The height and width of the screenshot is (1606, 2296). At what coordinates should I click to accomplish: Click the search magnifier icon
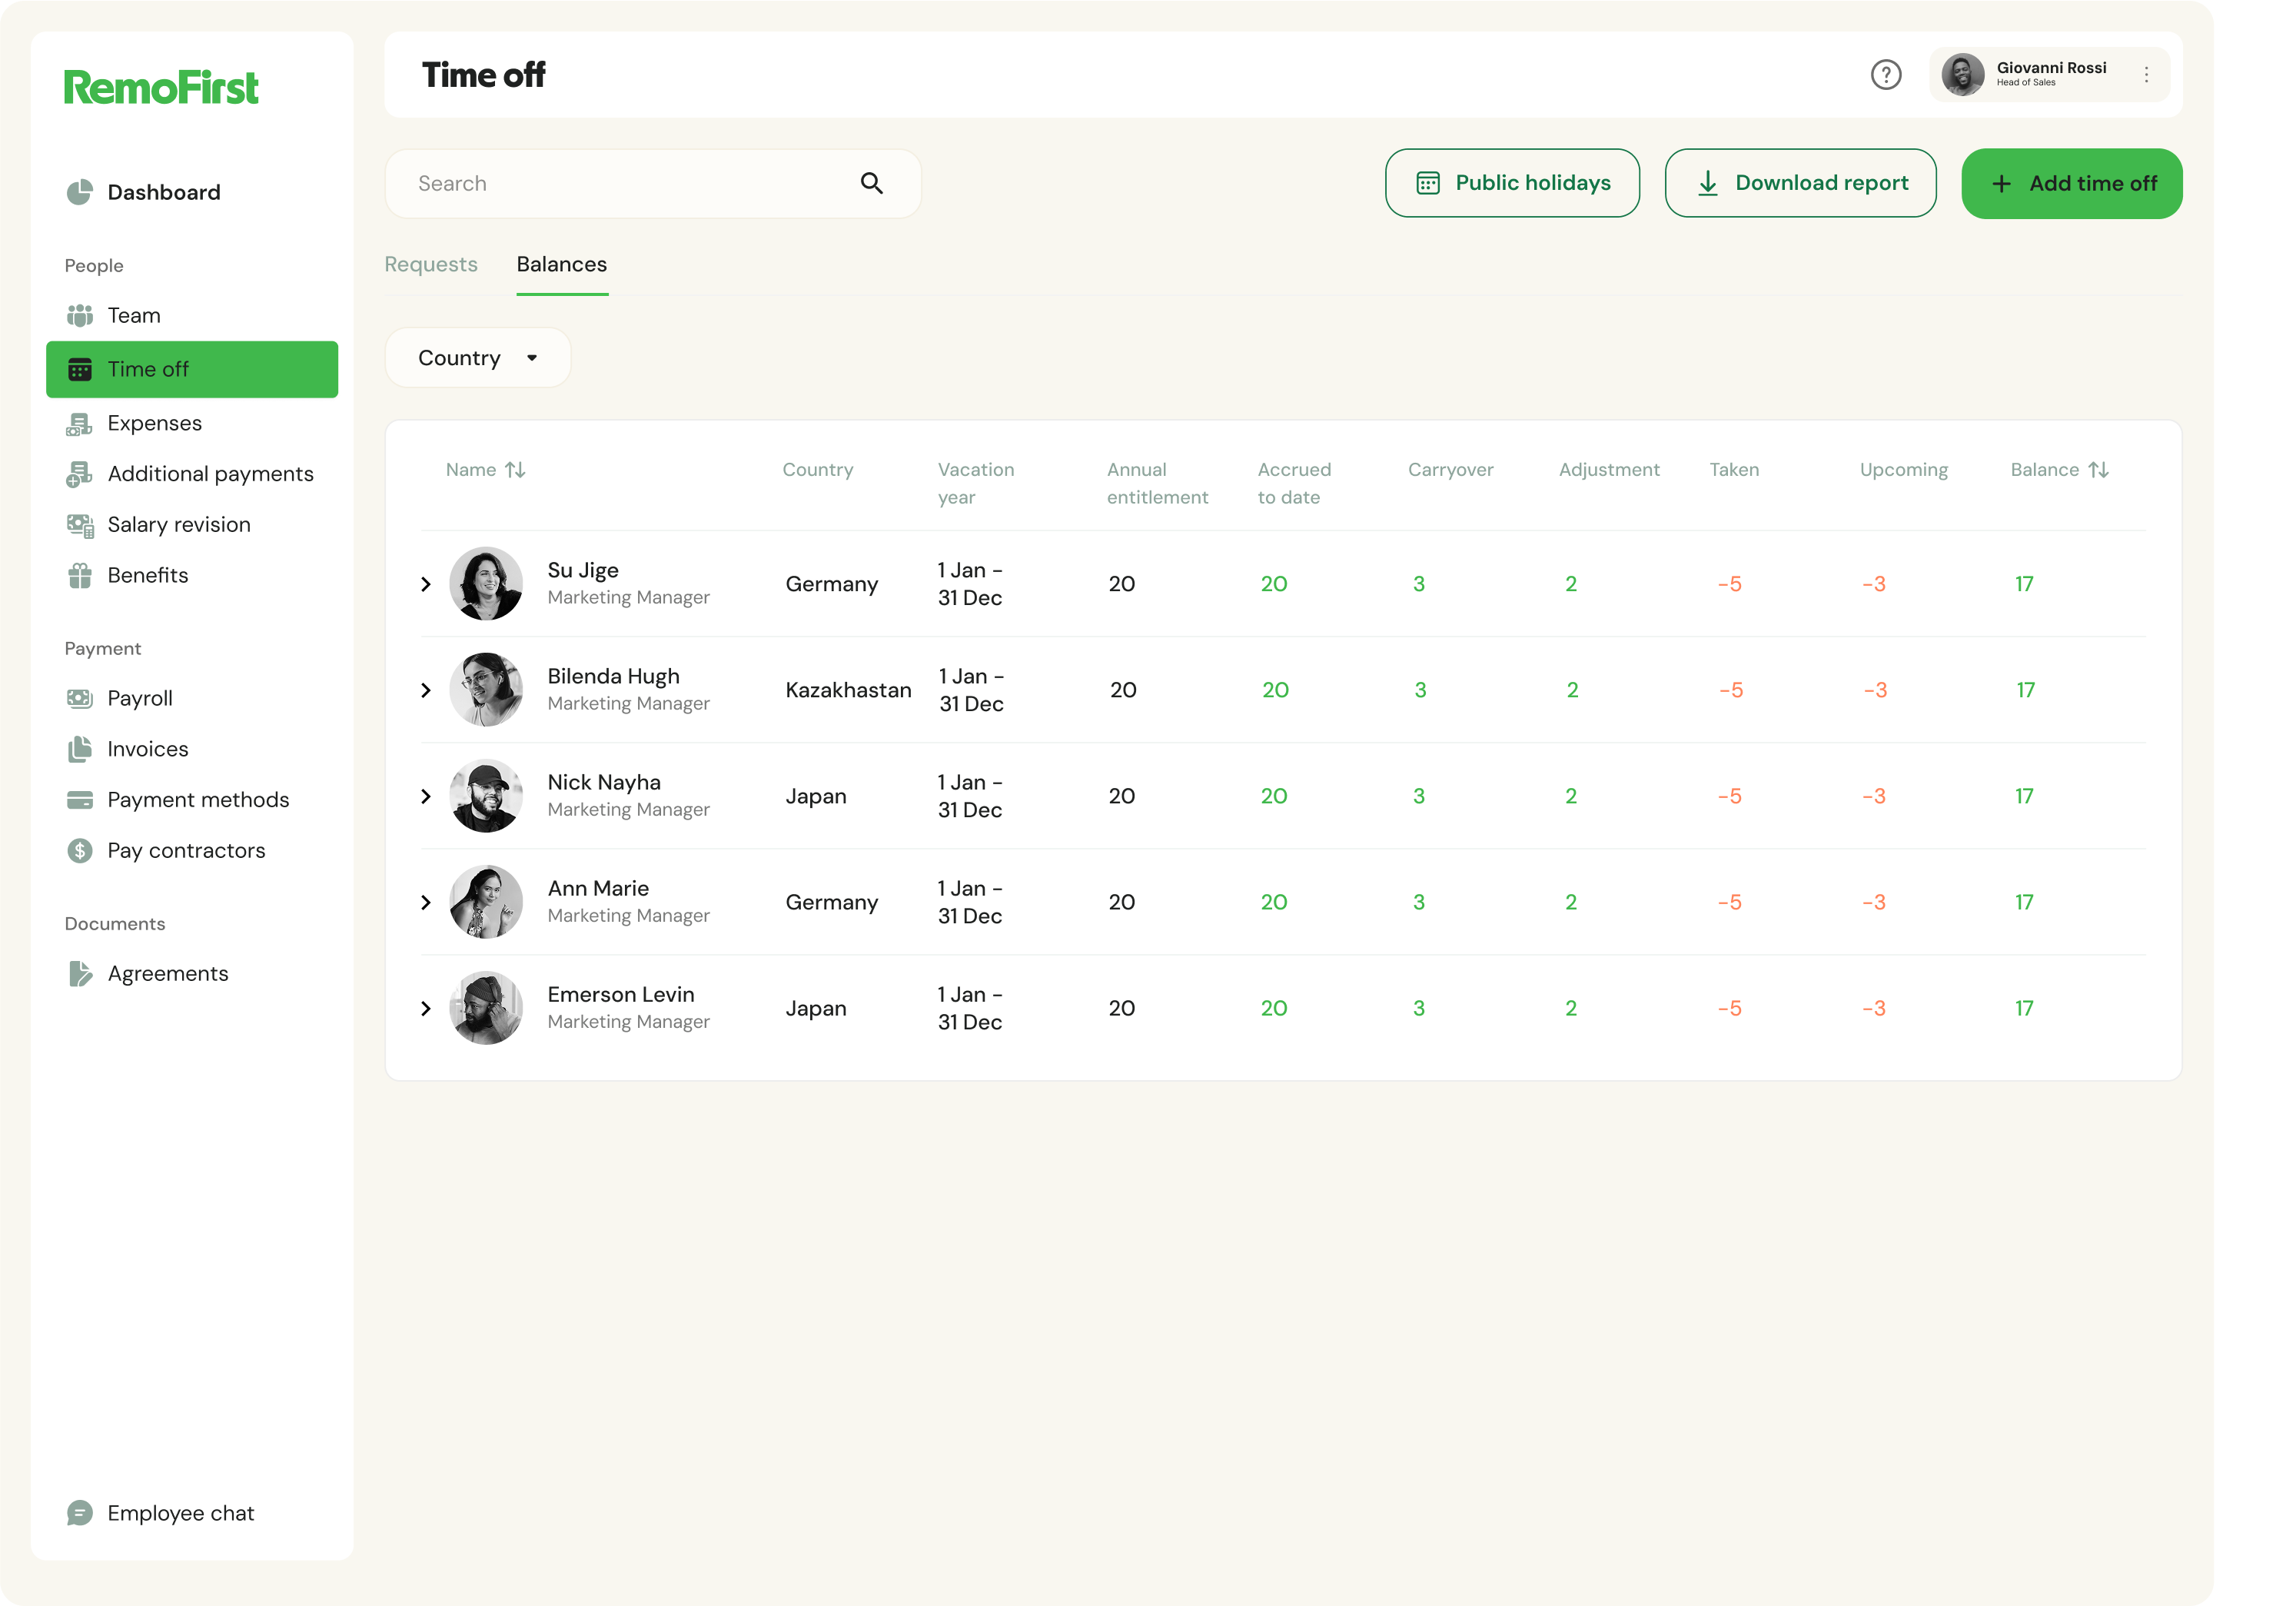[x=871, y=184]
